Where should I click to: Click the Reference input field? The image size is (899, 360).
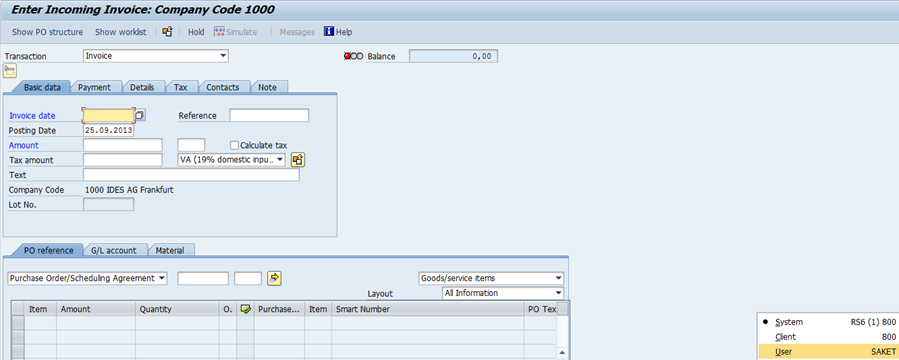tap(269, 115)
